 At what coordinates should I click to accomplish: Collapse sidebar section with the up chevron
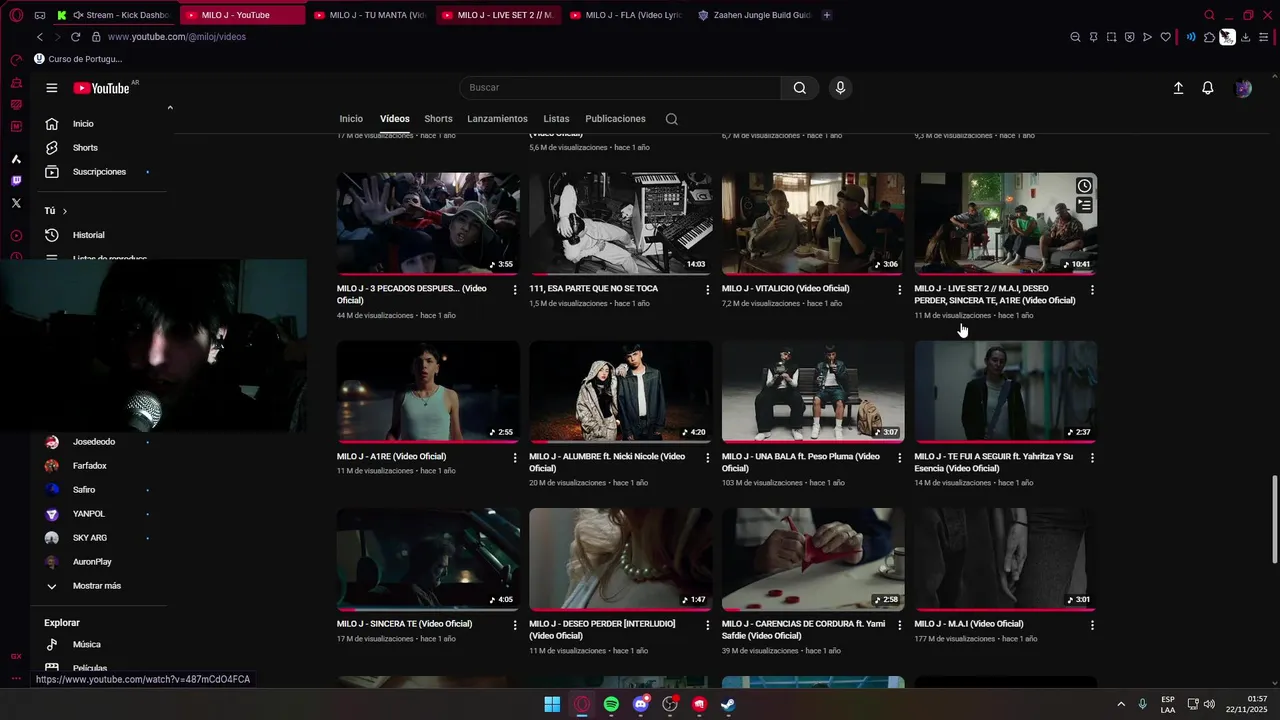point(170,108)
